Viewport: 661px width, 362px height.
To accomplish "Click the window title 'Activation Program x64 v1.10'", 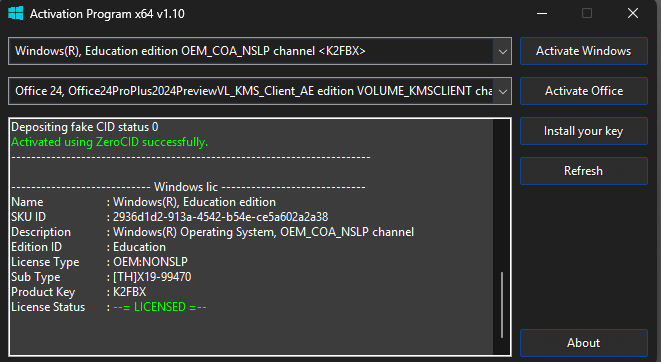I will click(107, 14).
